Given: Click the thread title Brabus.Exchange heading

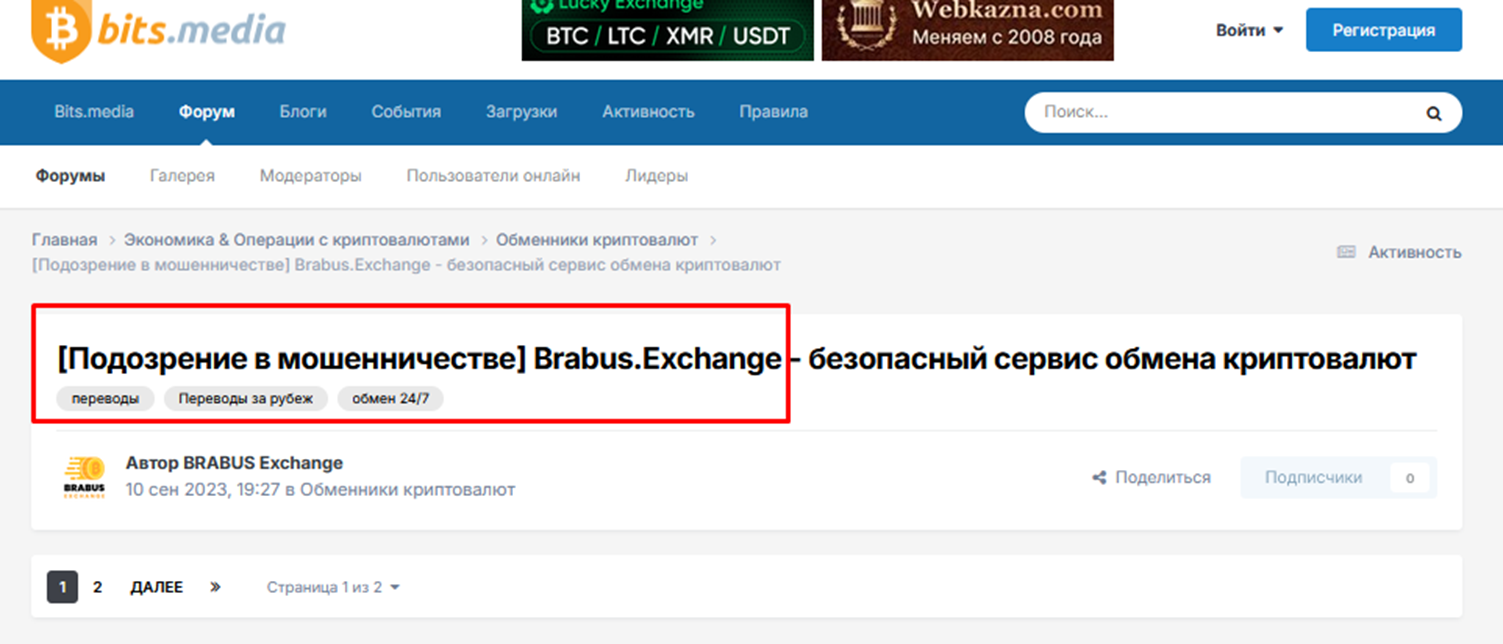Looking at the screenshot, I should [737, 358].
